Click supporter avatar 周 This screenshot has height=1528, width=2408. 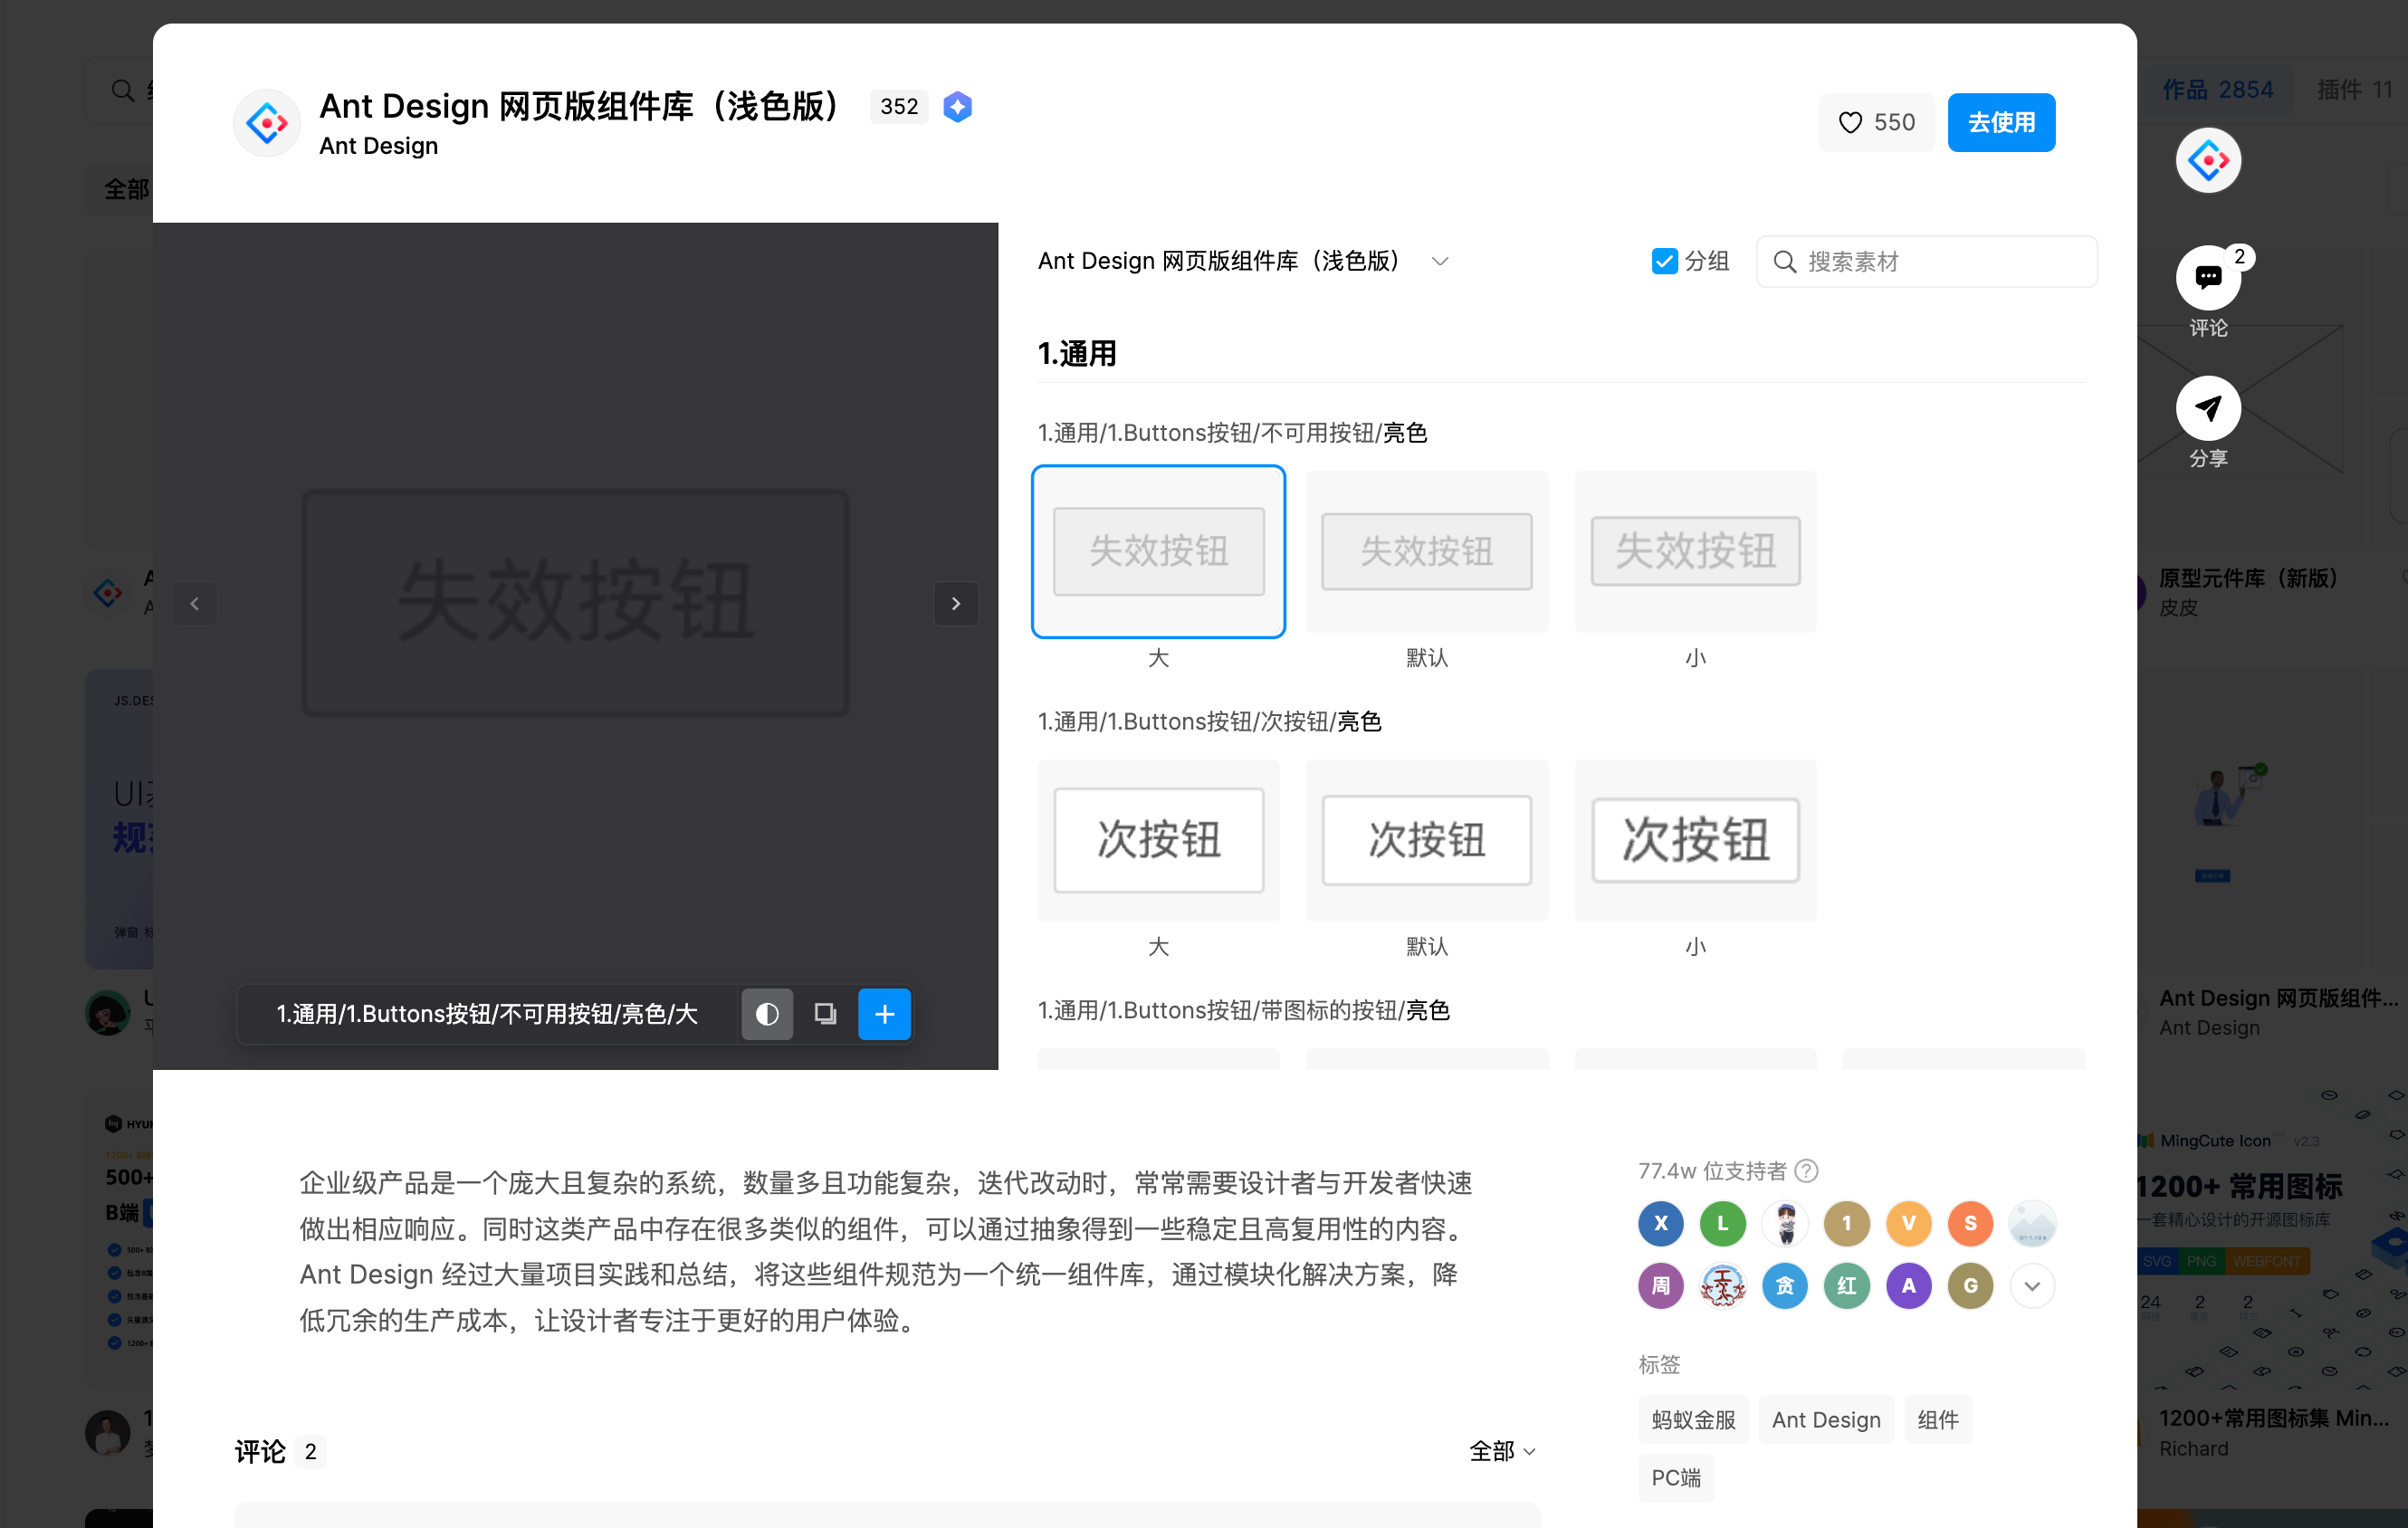1660,1285
